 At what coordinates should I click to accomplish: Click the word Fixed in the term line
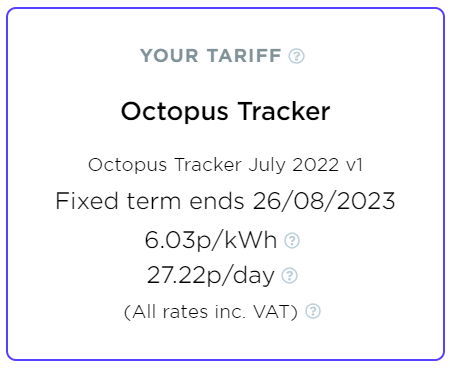pos(87,201)
